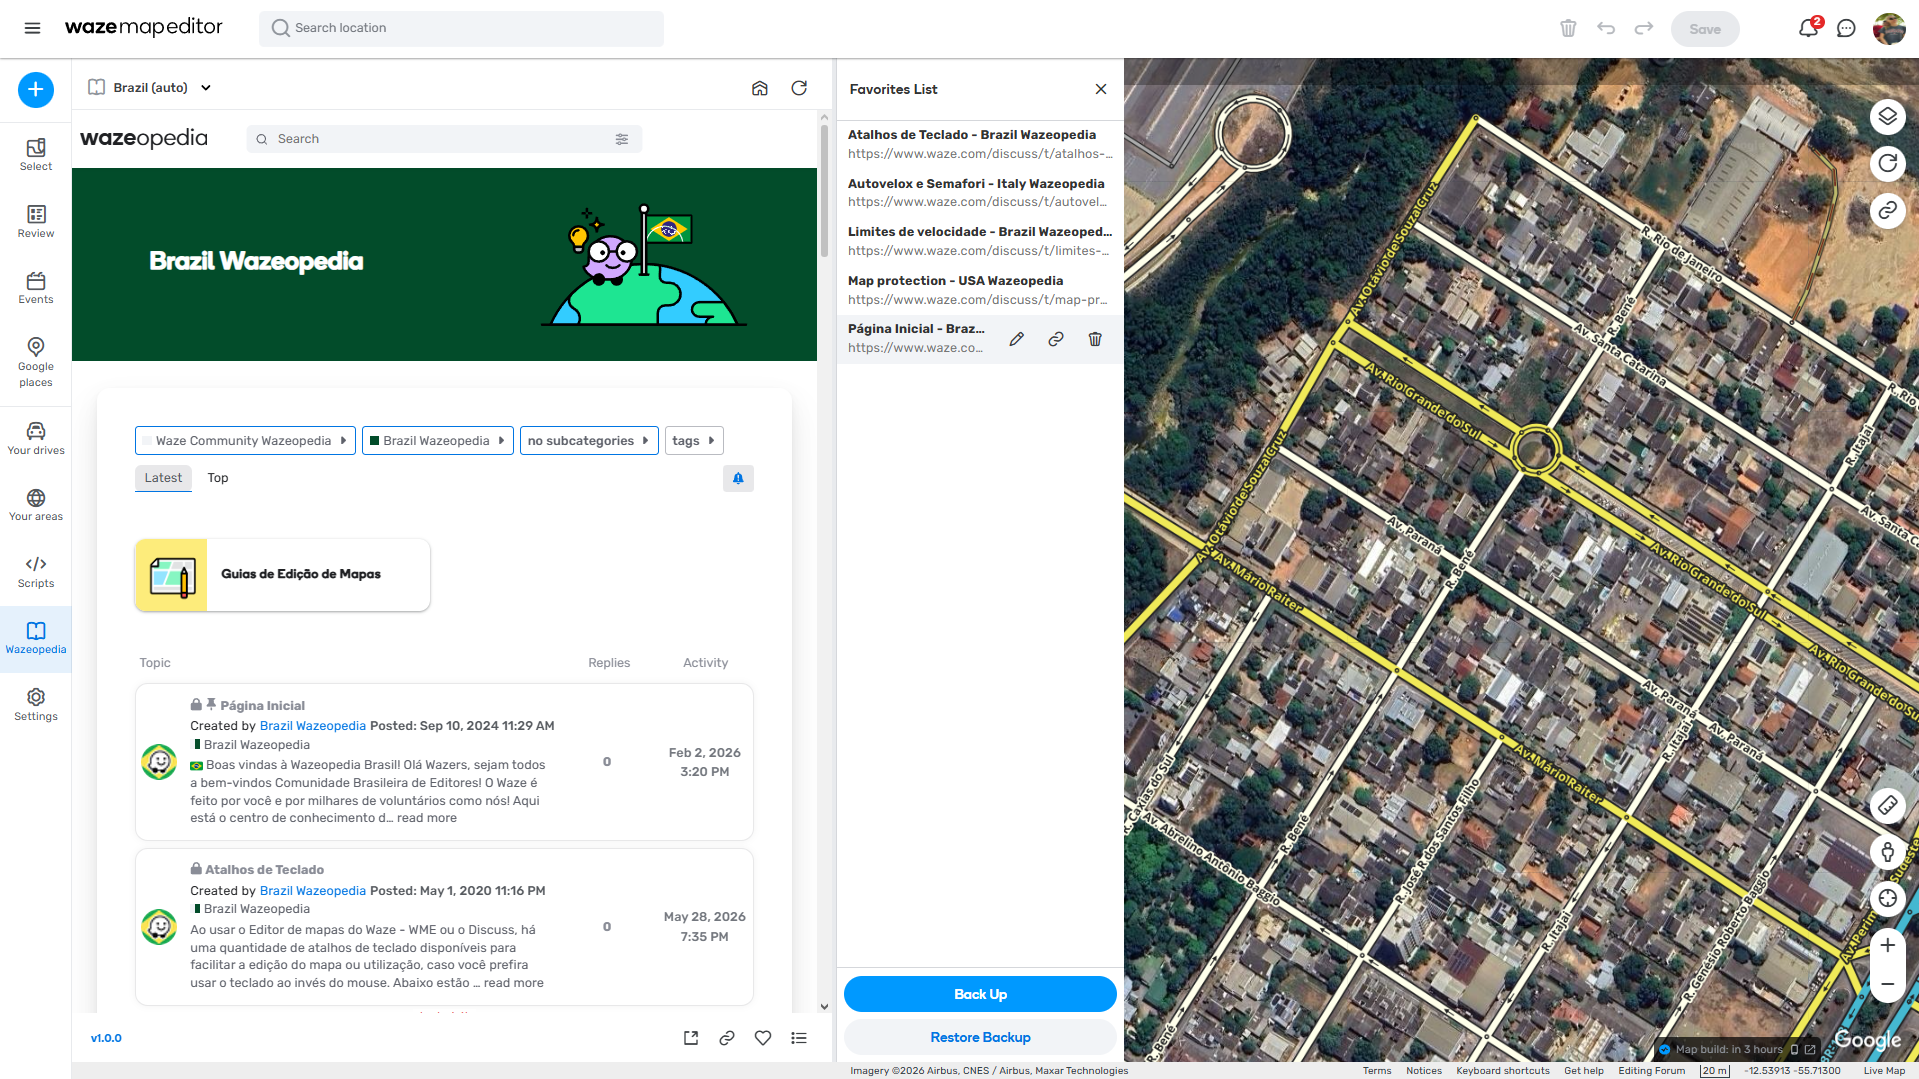The height and width of the screenshot is (1079, 1919).
Task: Open Autovelox e Semafori favorite entry
Action: coord(980,193)
